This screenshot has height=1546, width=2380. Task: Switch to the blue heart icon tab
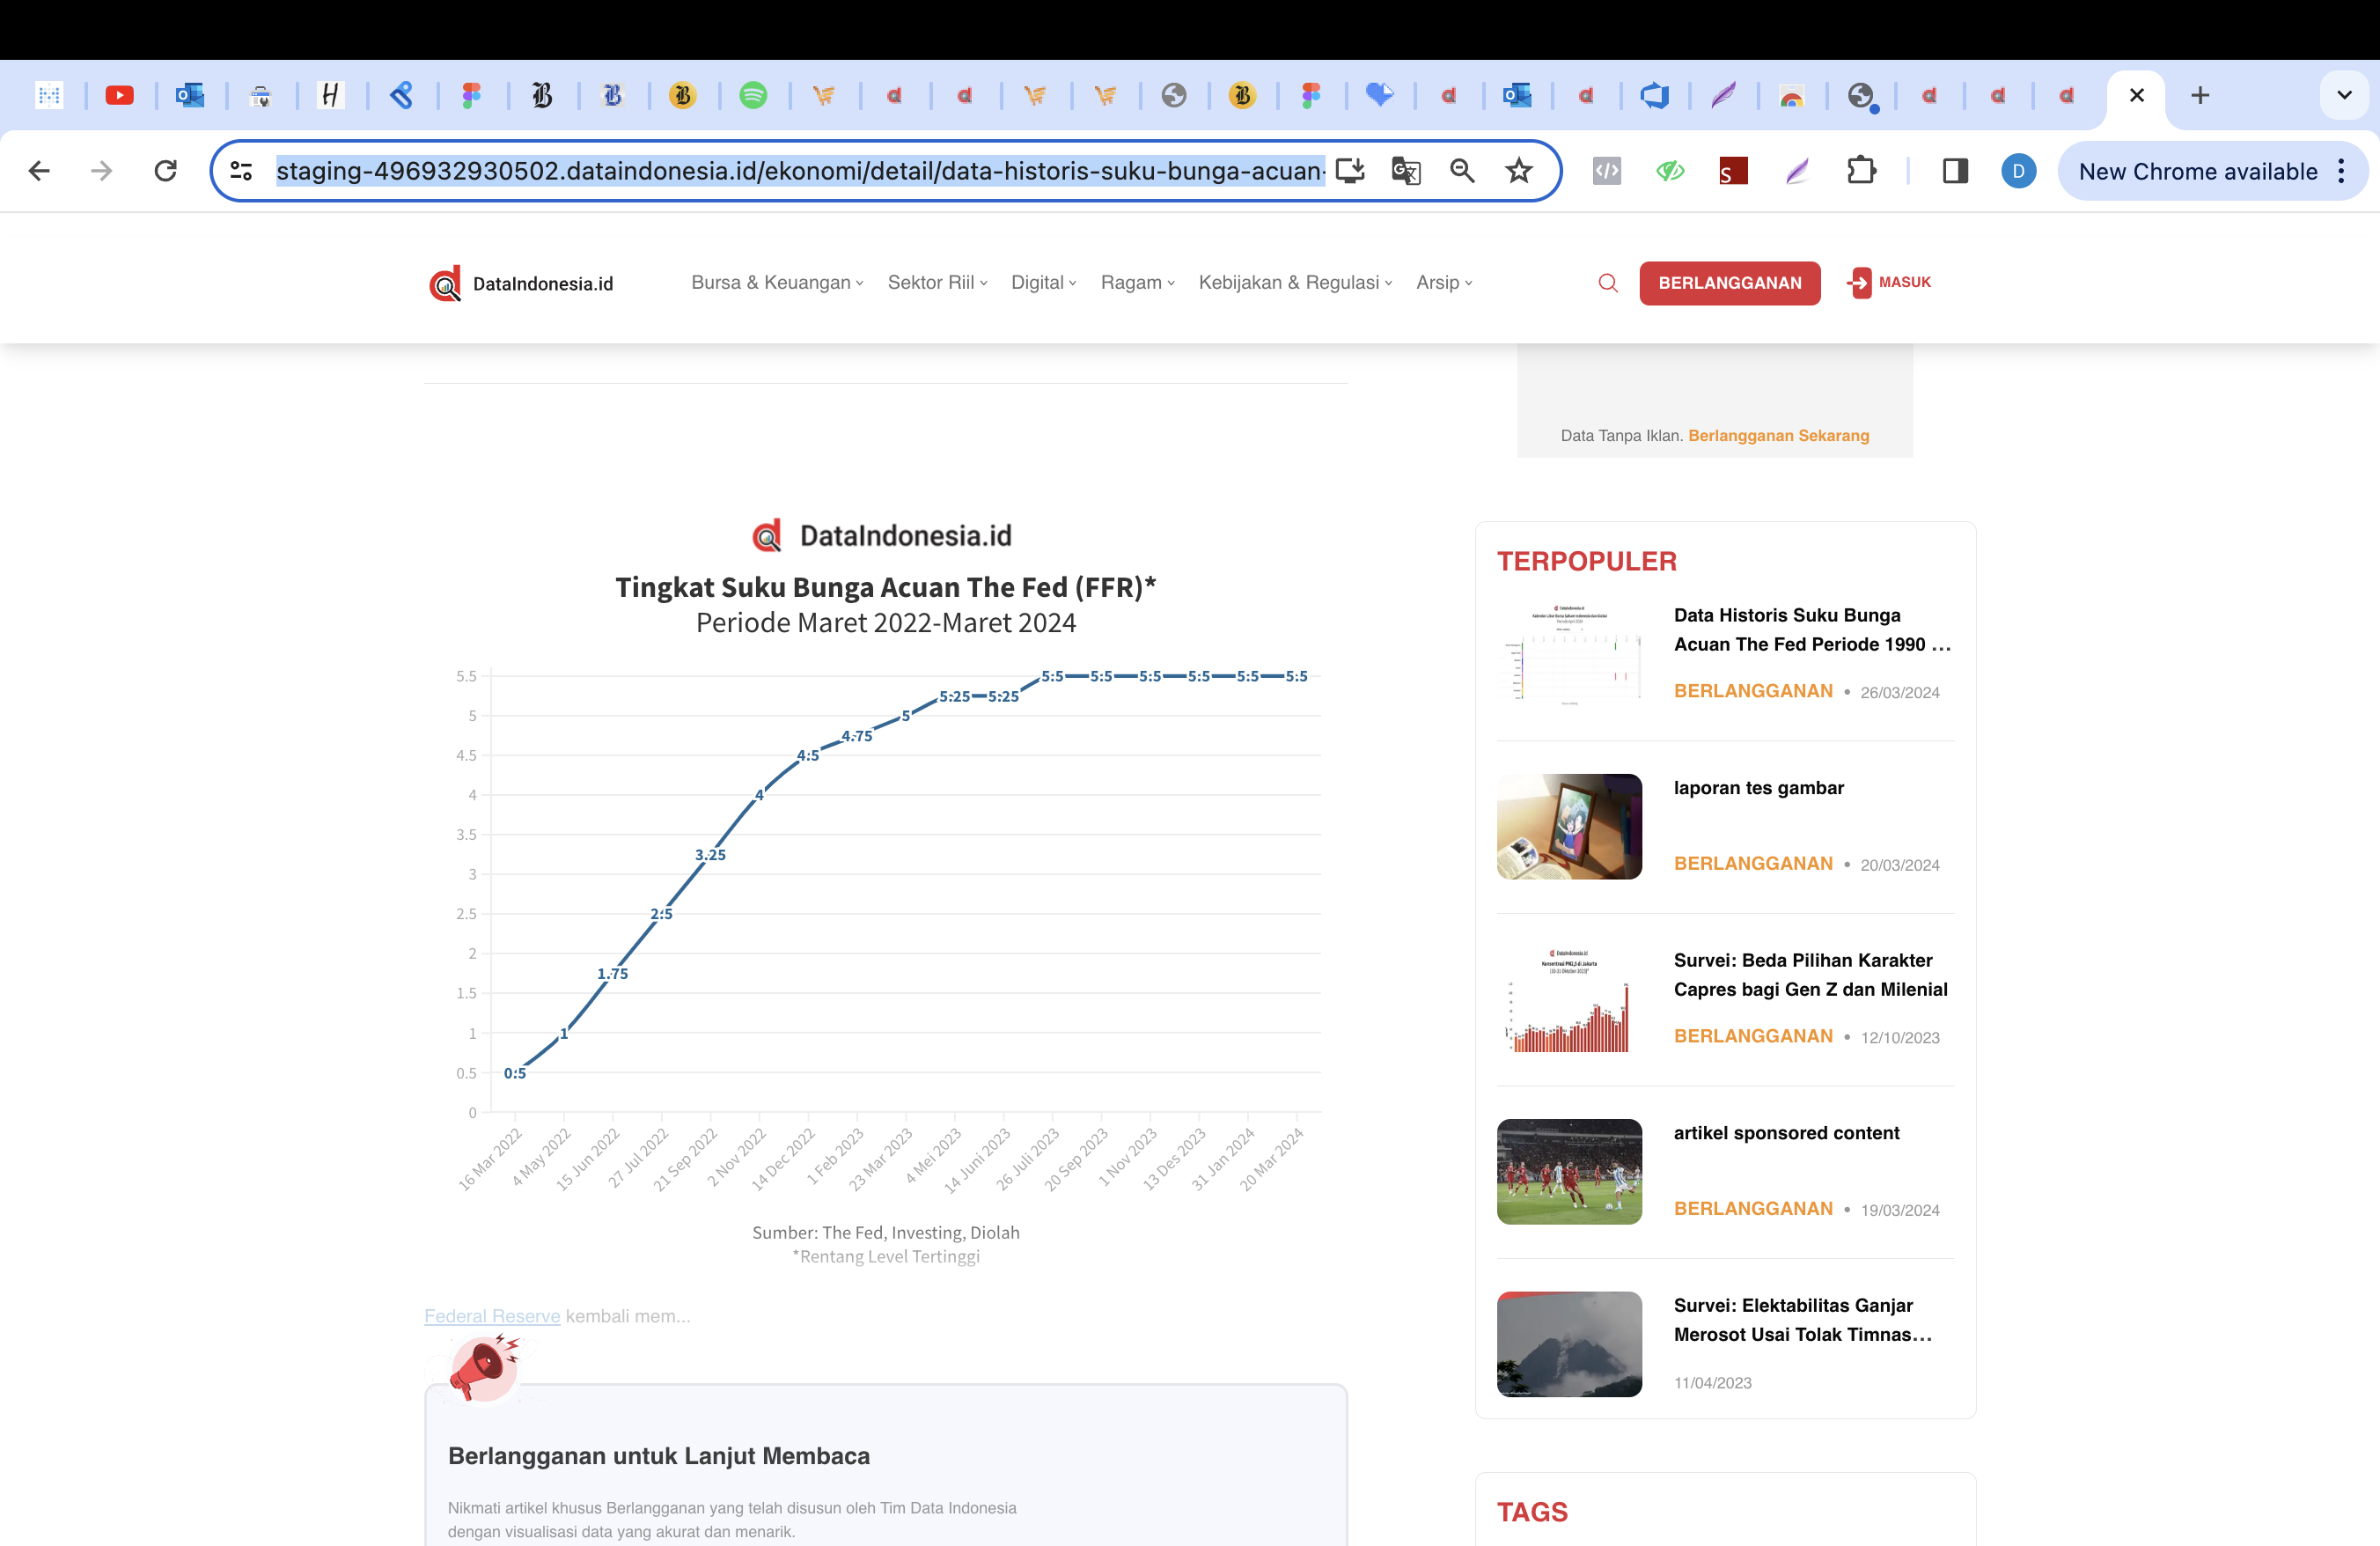tap(1379, 95)
